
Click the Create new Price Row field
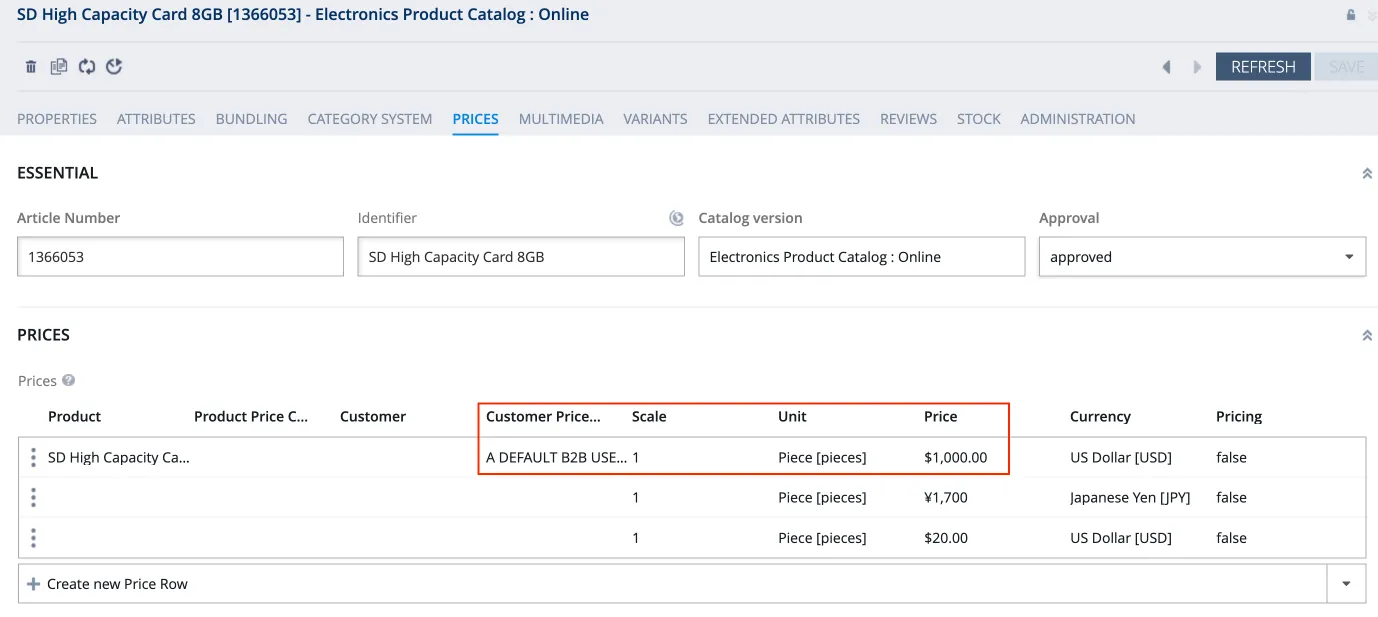(x=672, y=584)
